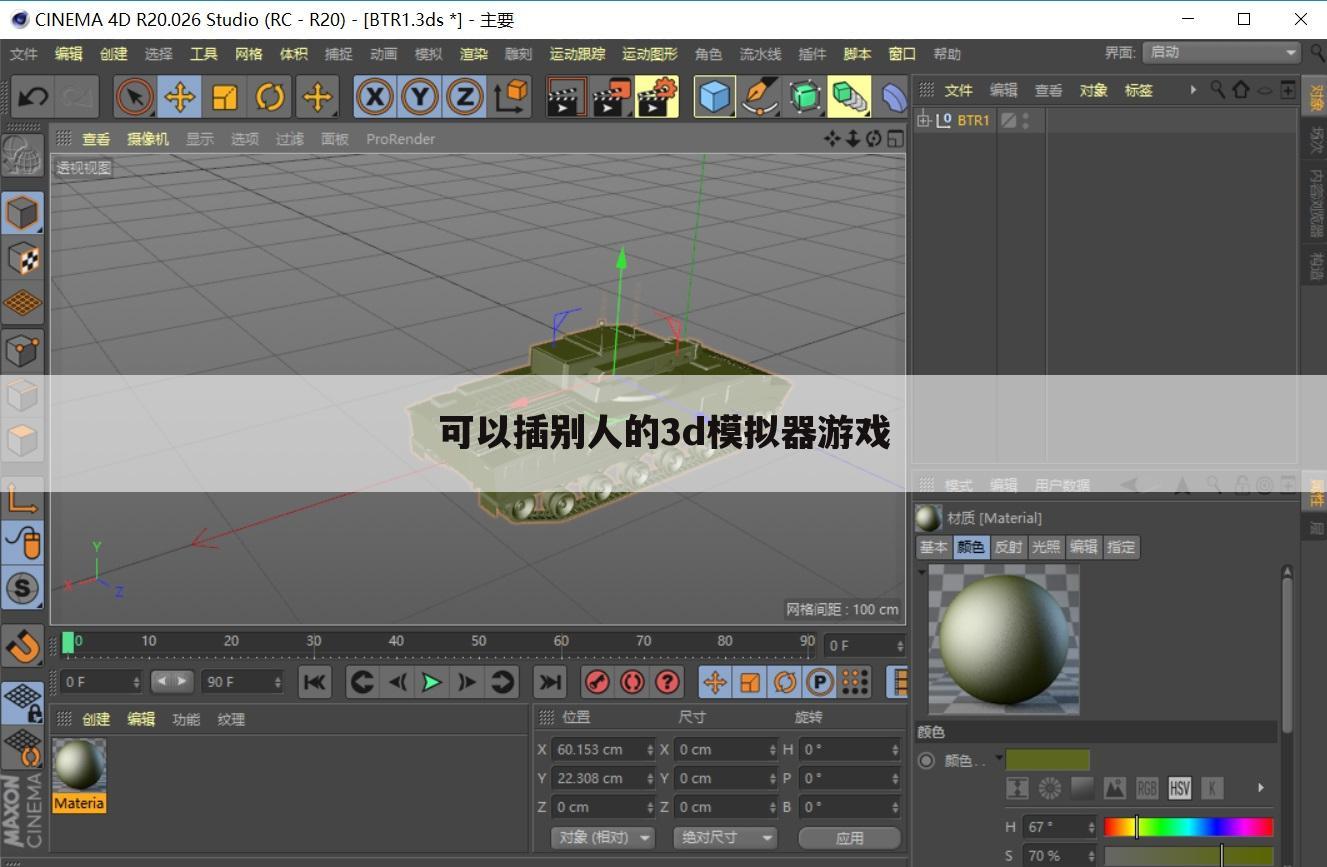Open the 界面 layout dropdown
Screen dimensions: 1327x867
click(1222, 52)
